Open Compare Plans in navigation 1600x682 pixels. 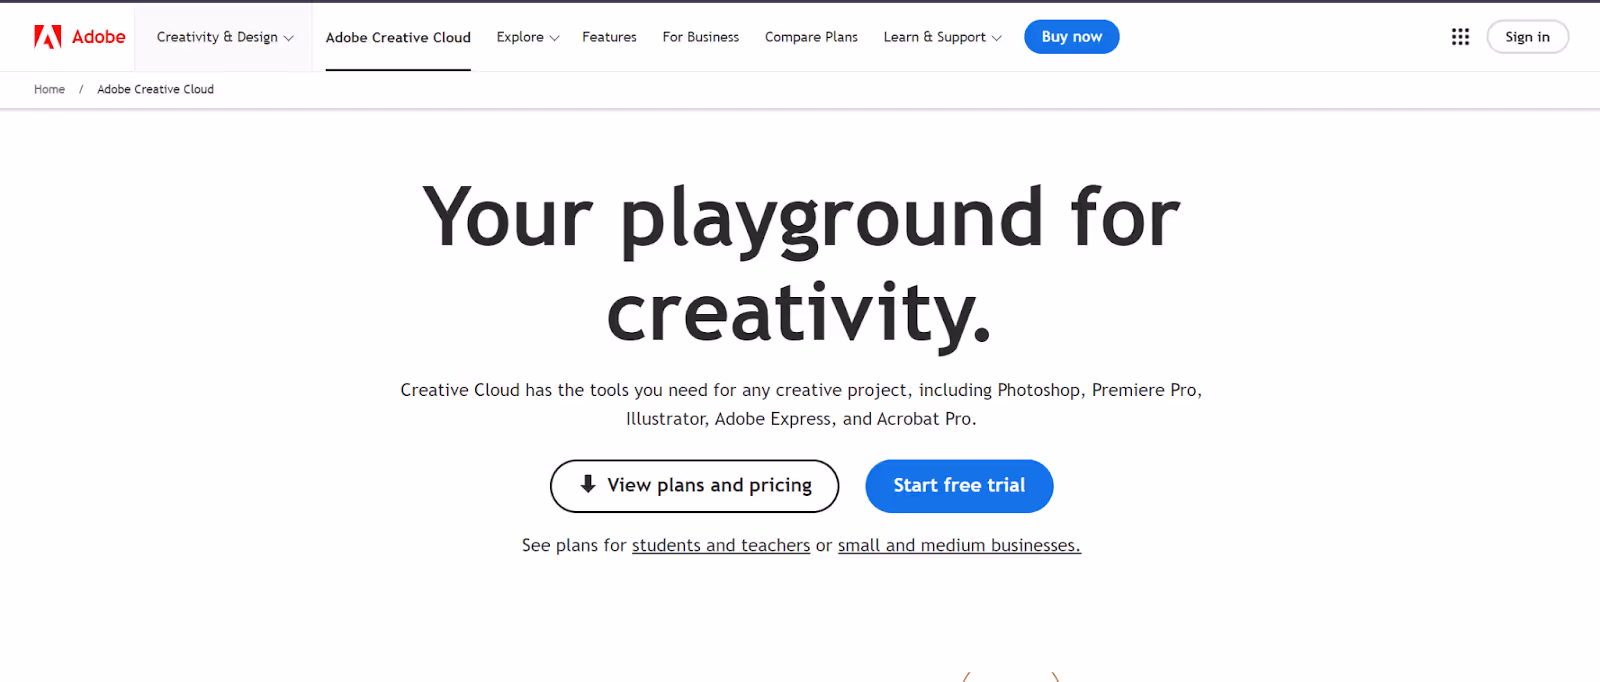(811, 37)
